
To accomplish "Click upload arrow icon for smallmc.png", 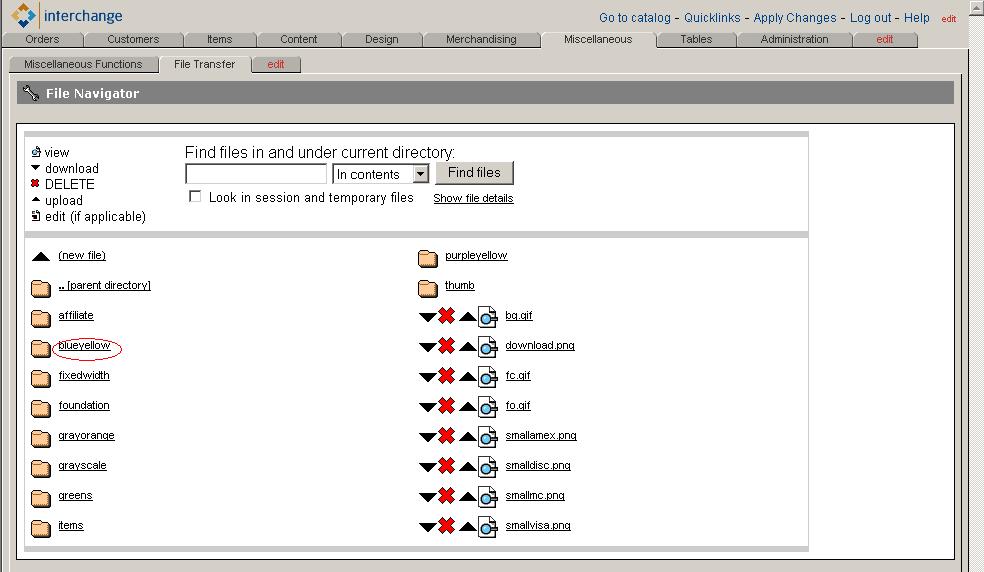I will (x=467, y=497).
